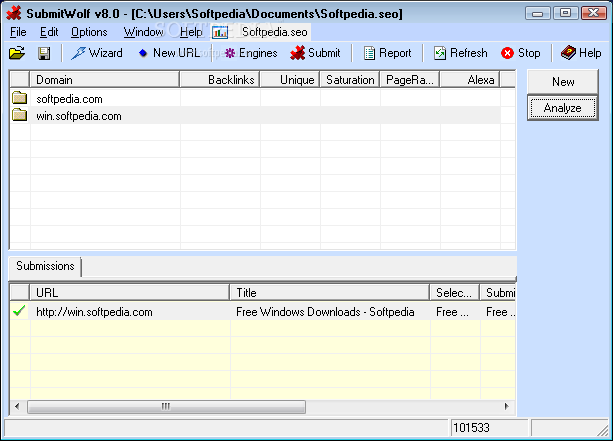
Task: Sort by the Saturation column header
Action: [350, 80]
